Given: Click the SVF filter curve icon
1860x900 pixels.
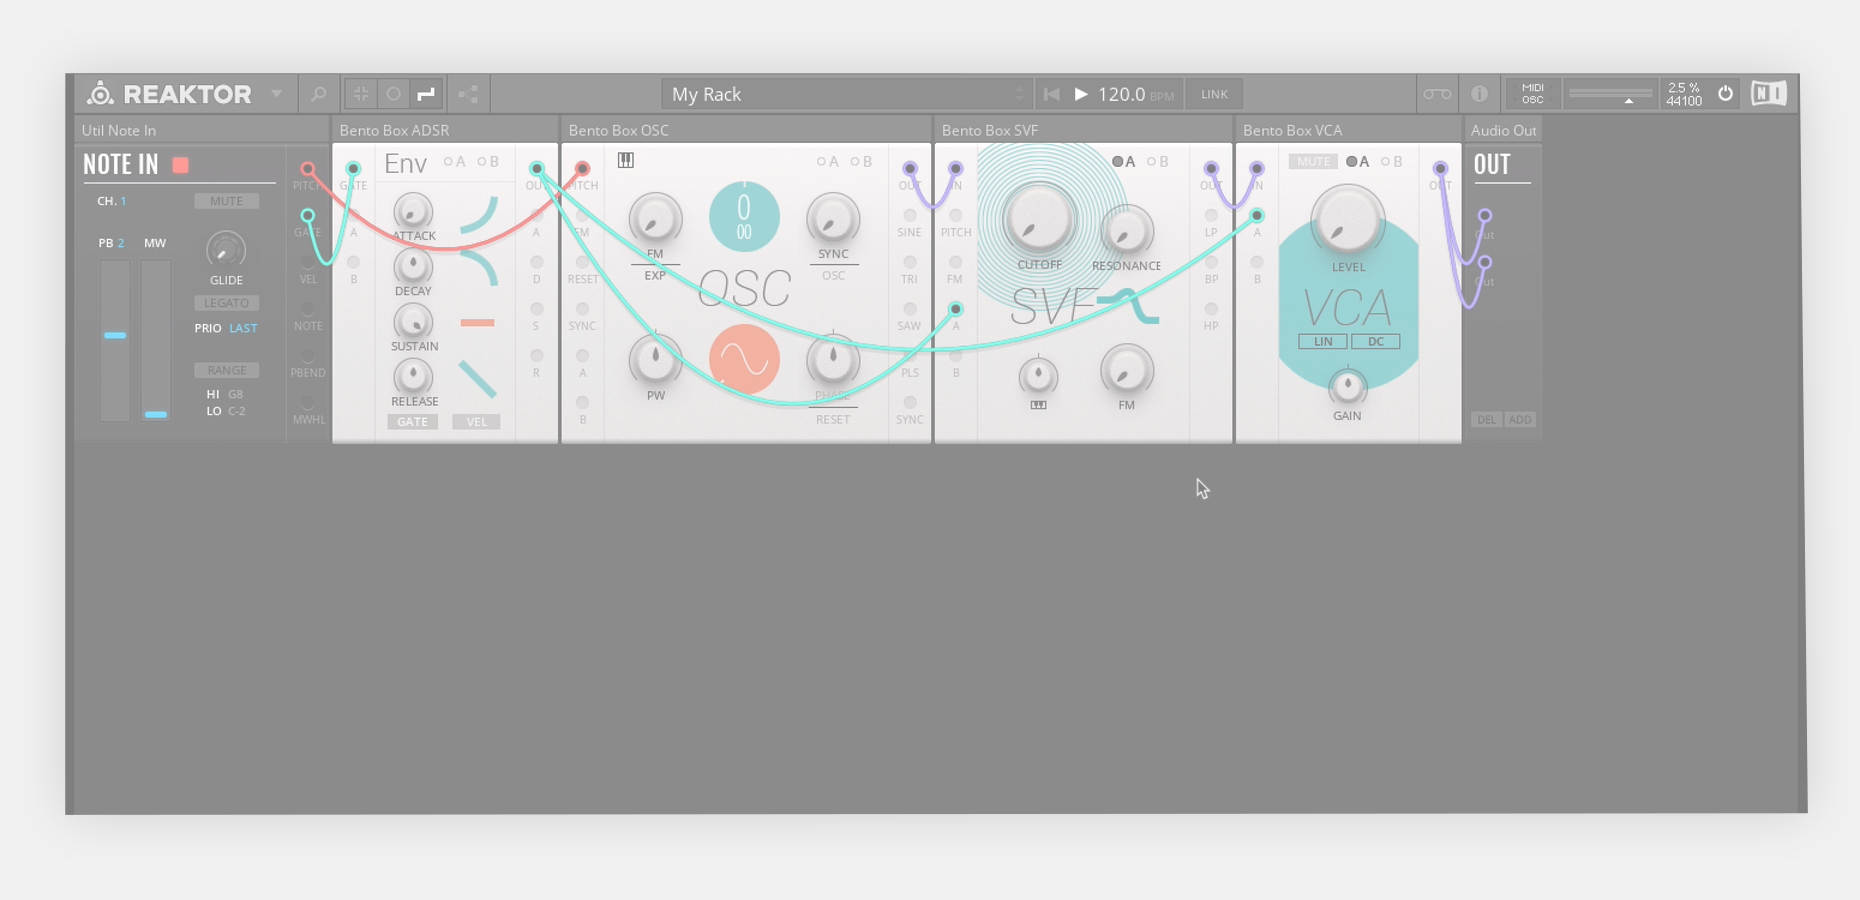Looking at the screenshot, I should pos(1128,306).
